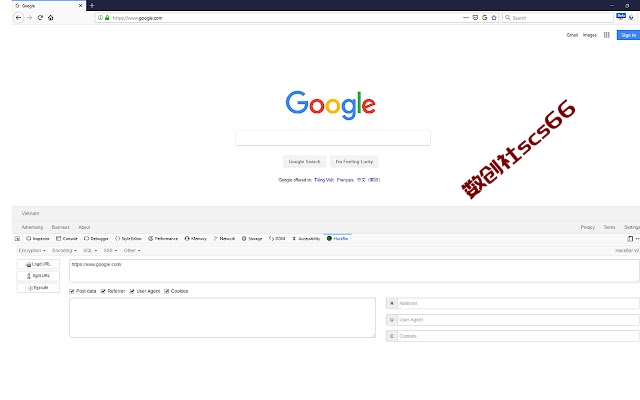
Task: Open the Images link
Action: (589, 35)
